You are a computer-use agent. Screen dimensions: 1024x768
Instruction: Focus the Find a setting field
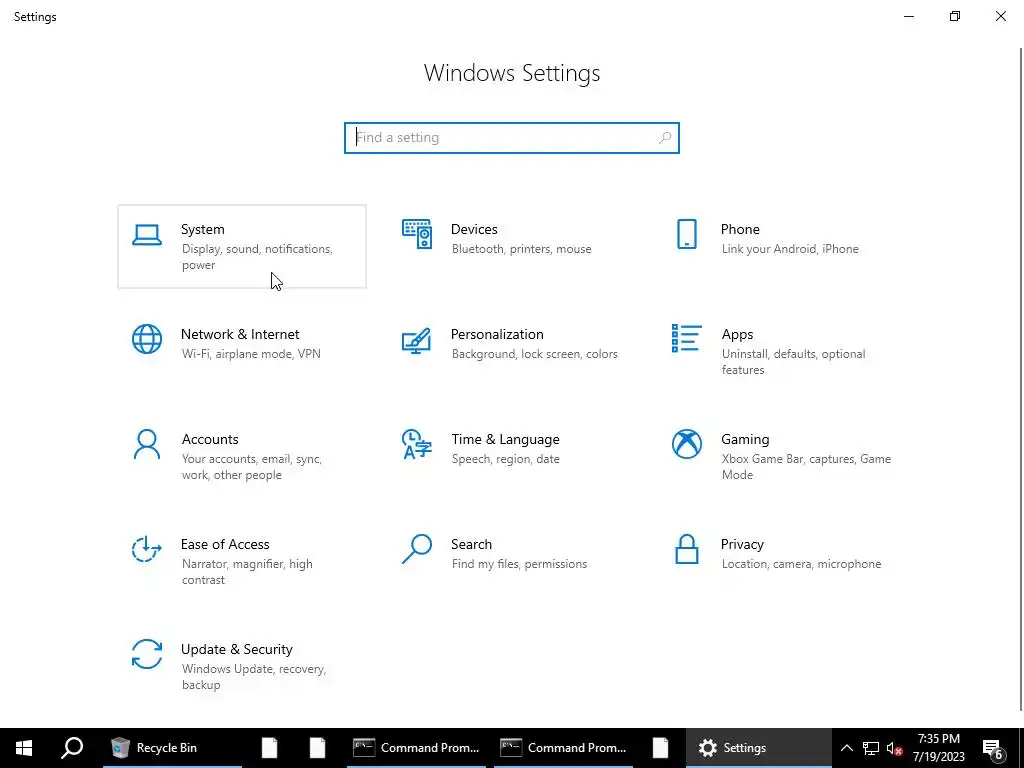click(x=512, y=138)
